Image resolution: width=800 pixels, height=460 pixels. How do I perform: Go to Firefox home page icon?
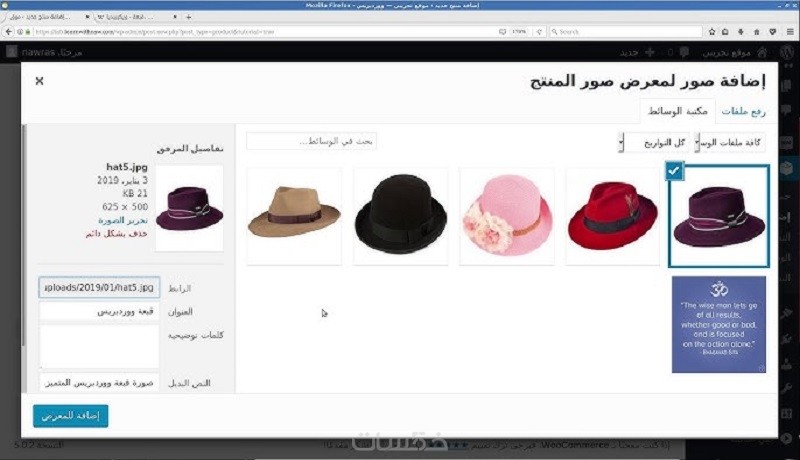[757, 32]
